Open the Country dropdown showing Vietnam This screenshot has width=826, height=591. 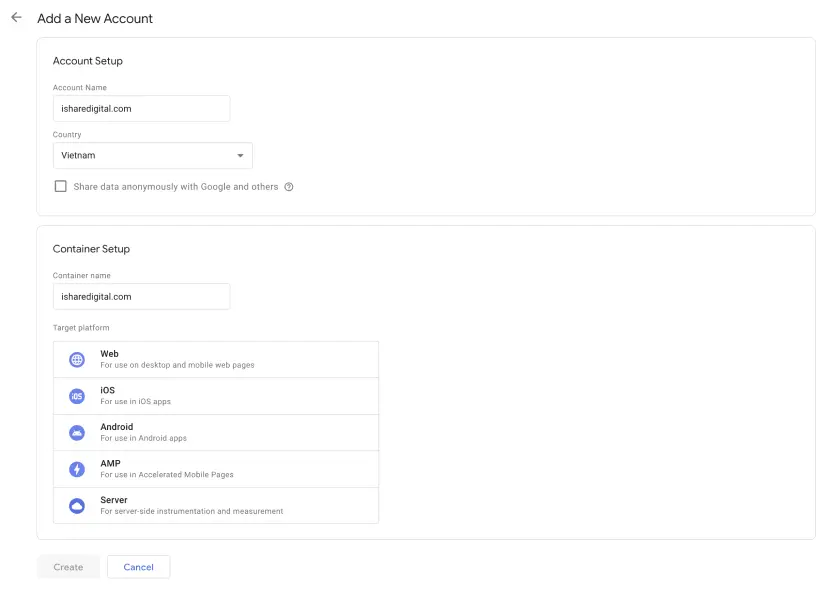(153, 155)
